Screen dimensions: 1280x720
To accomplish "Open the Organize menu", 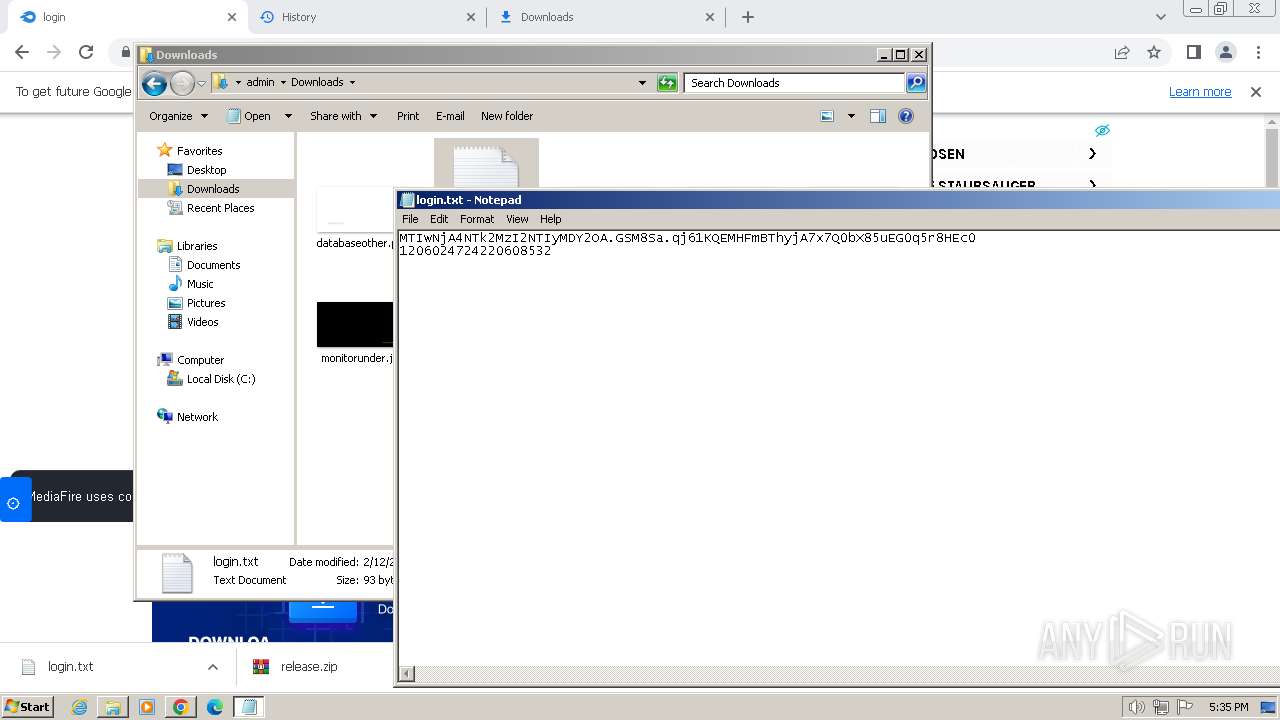I will (x=178, y=116).
